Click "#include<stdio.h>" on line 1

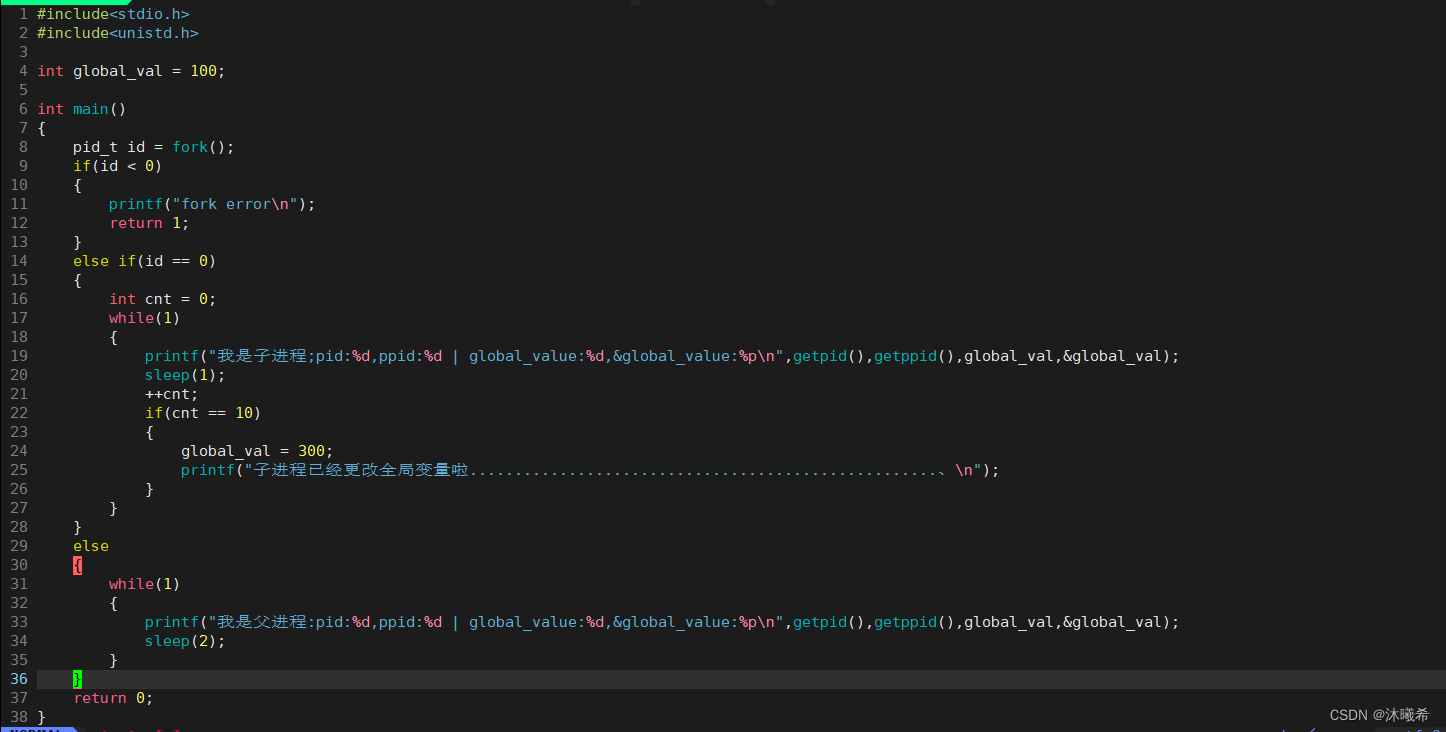(x=113, y=14)
